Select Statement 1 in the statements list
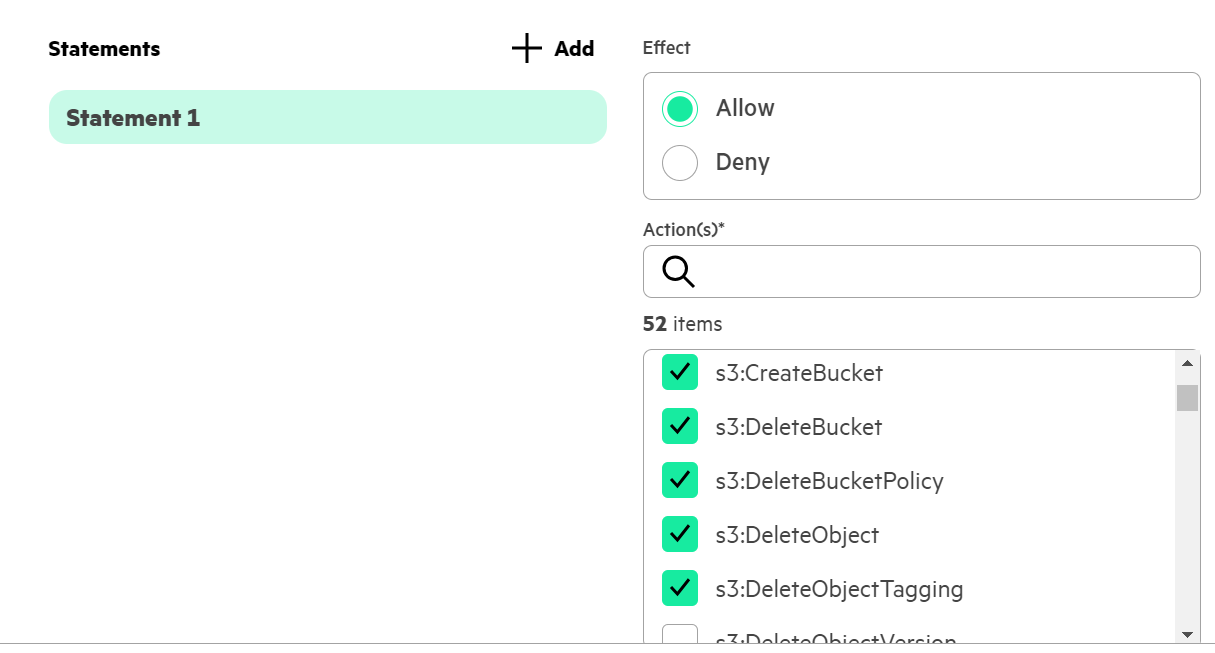 tap(327, 117)
